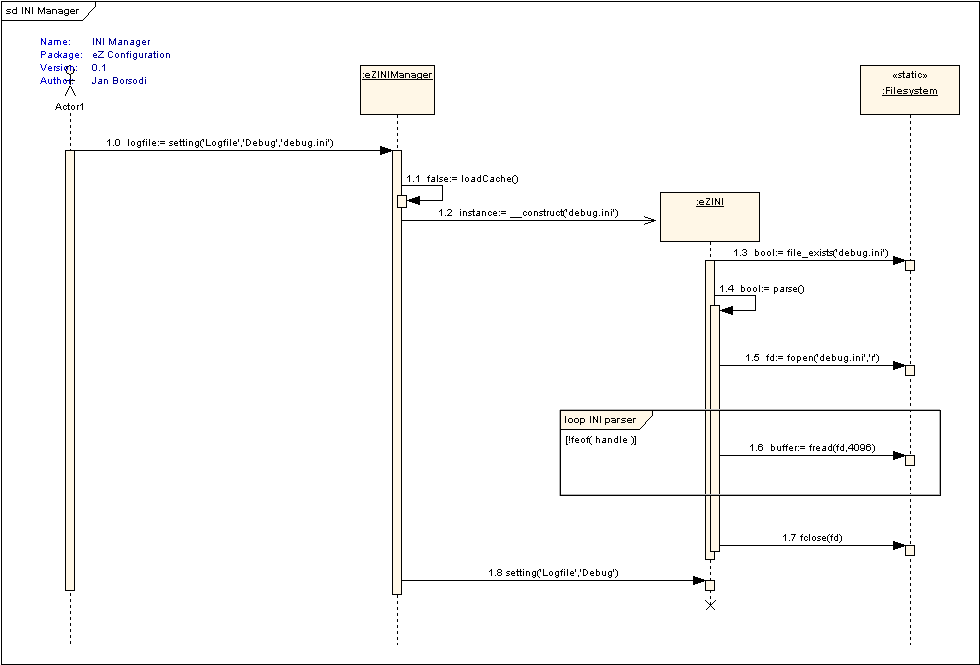Select the [!feof( handle )] guard condition
Image resolution: width=980 pixels, height=665 pixels.
(600, 440)
